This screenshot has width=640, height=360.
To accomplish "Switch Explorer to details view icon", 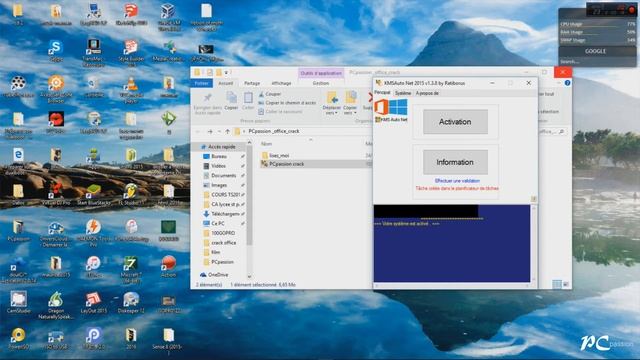I will click(x=557, y=284).
